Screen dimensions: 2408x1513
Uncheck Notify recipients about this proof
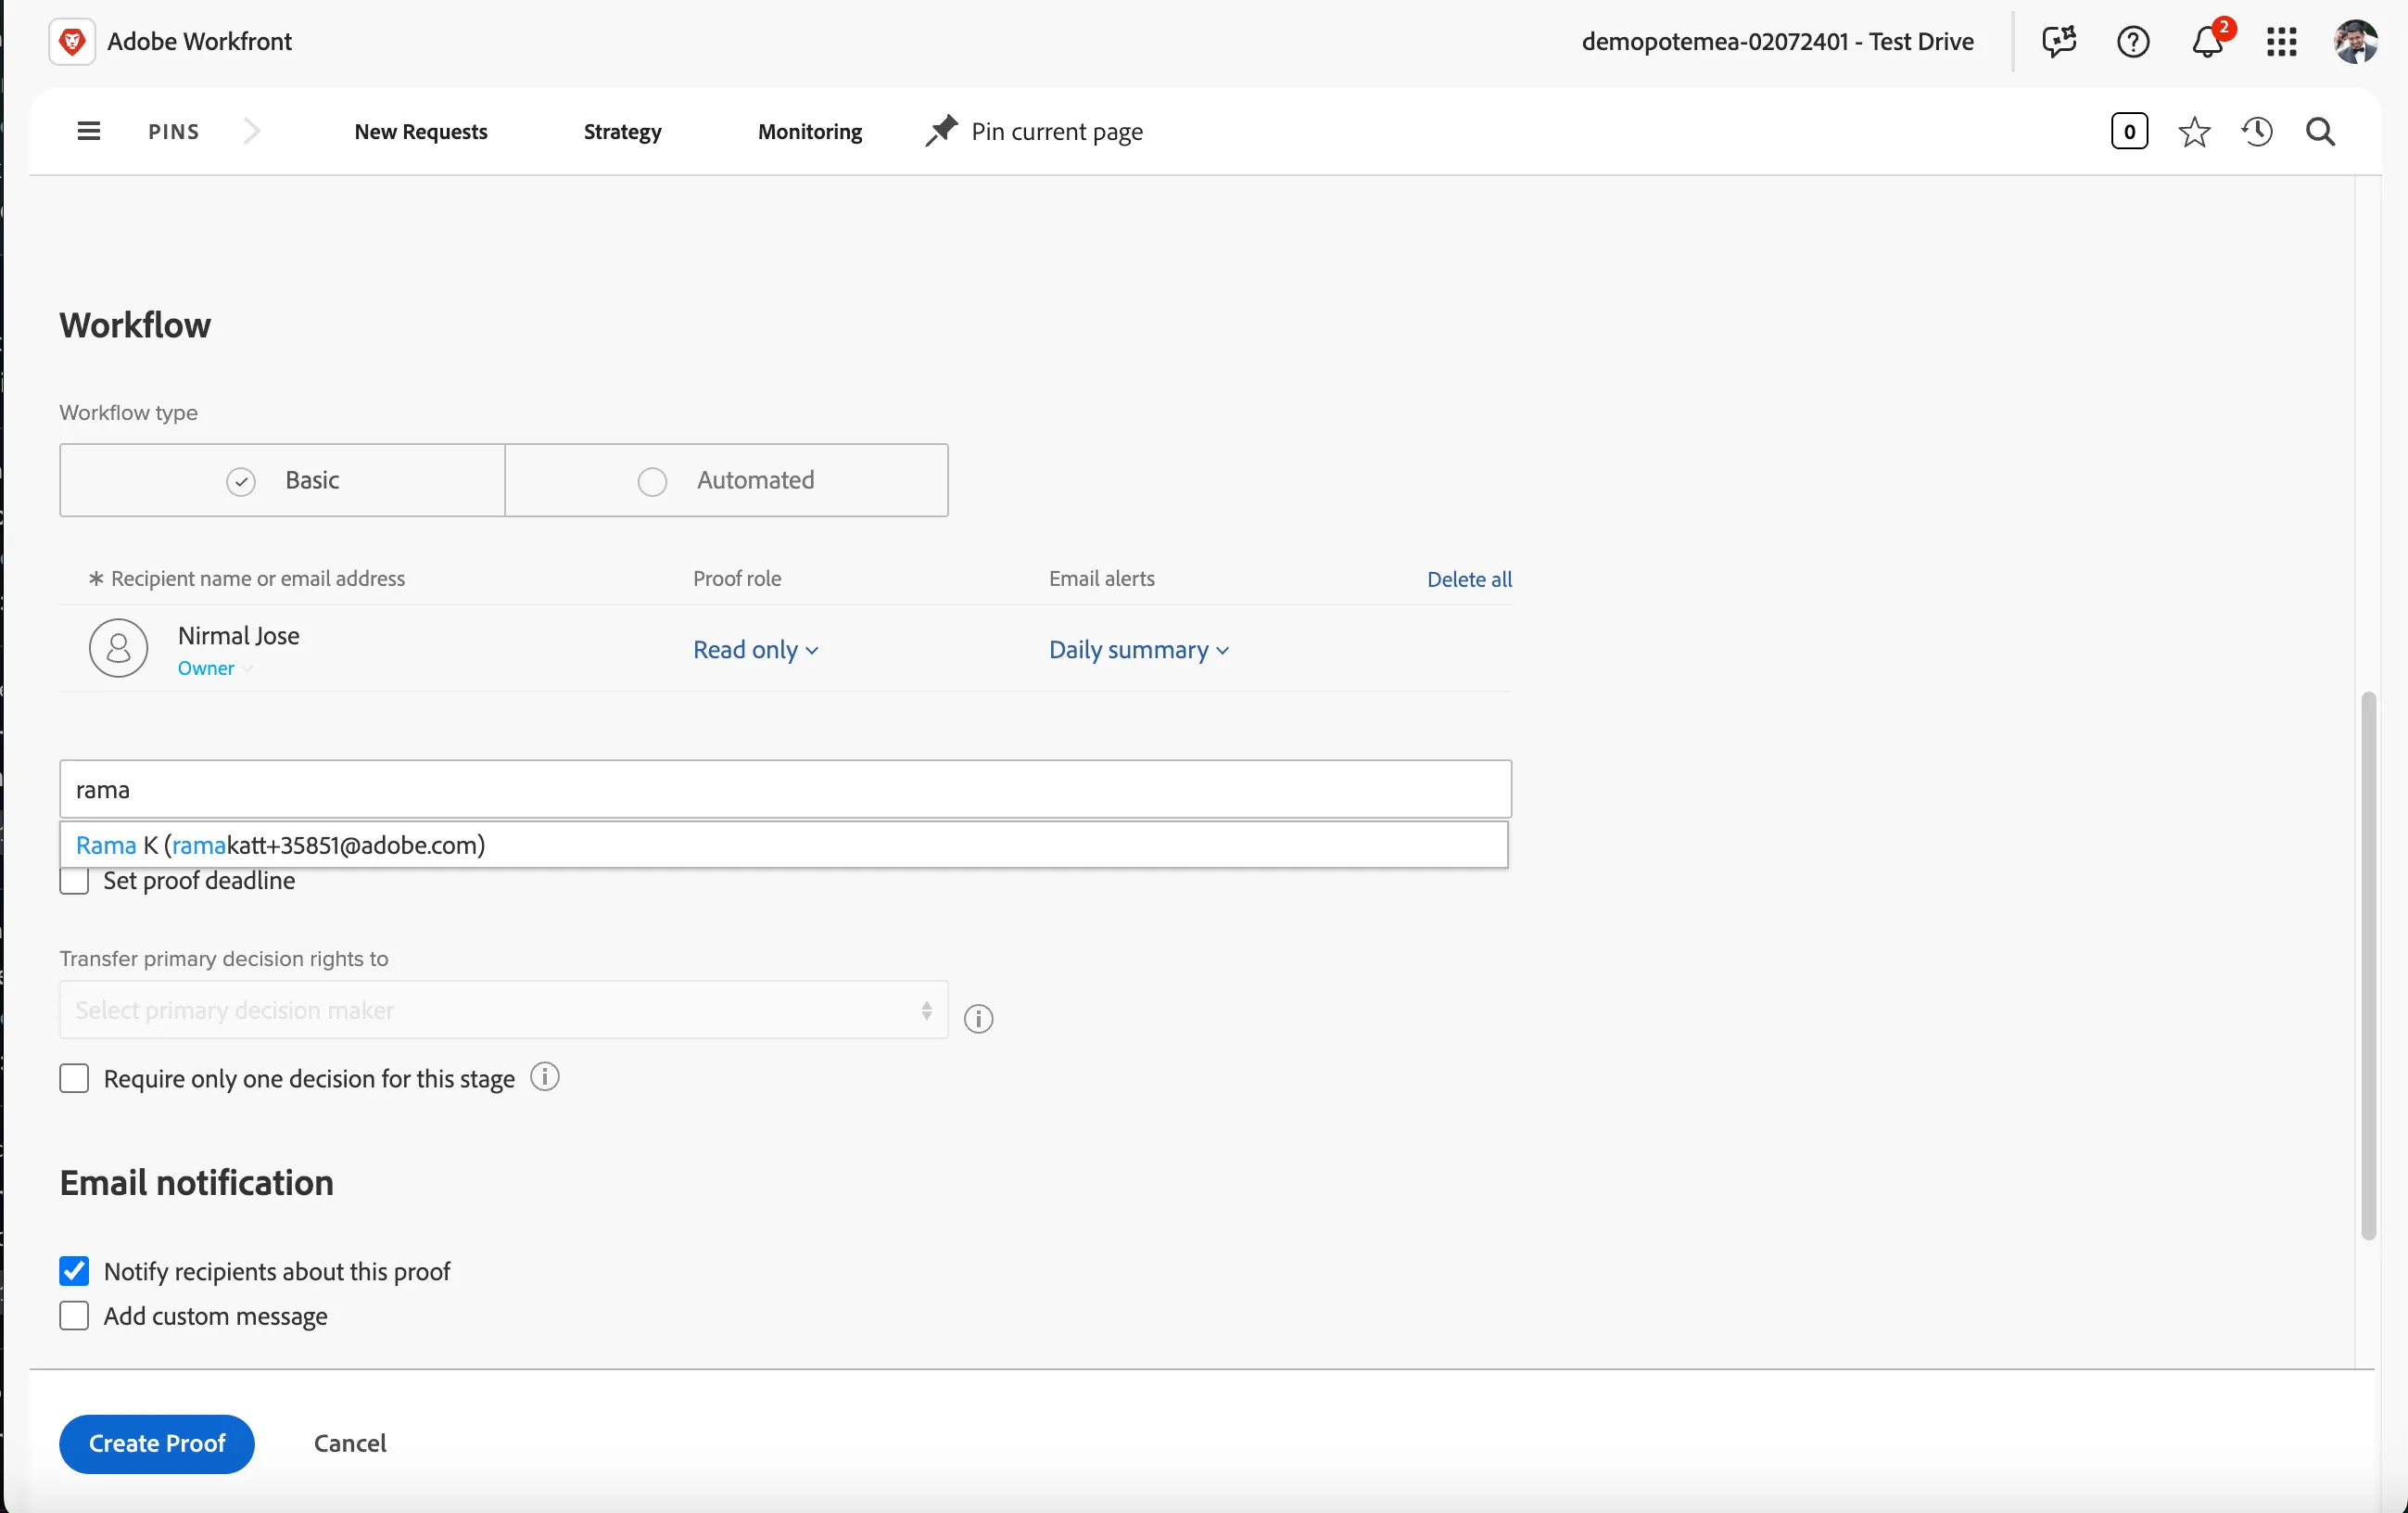point(74,1271)
